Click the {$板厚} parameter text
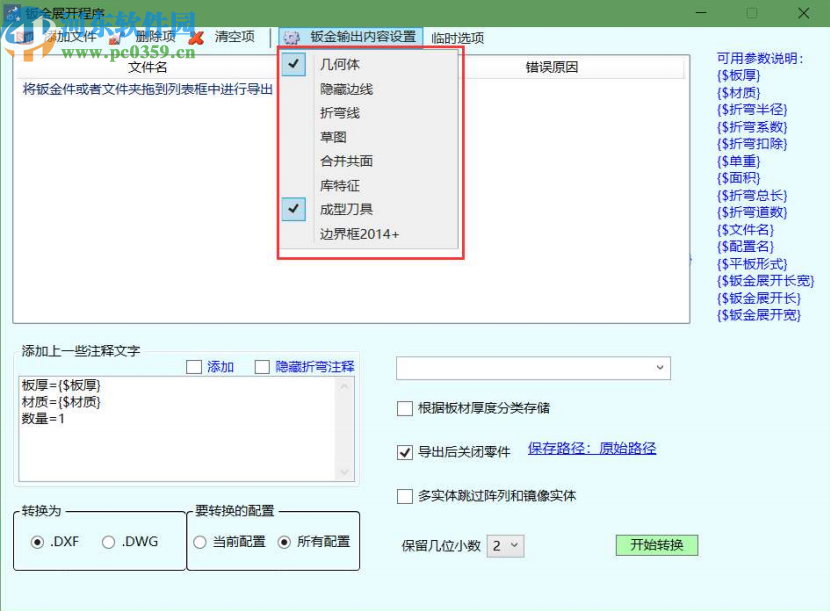Image resolution: width=830 pixels, height=611 pixels. coord(738,76)
